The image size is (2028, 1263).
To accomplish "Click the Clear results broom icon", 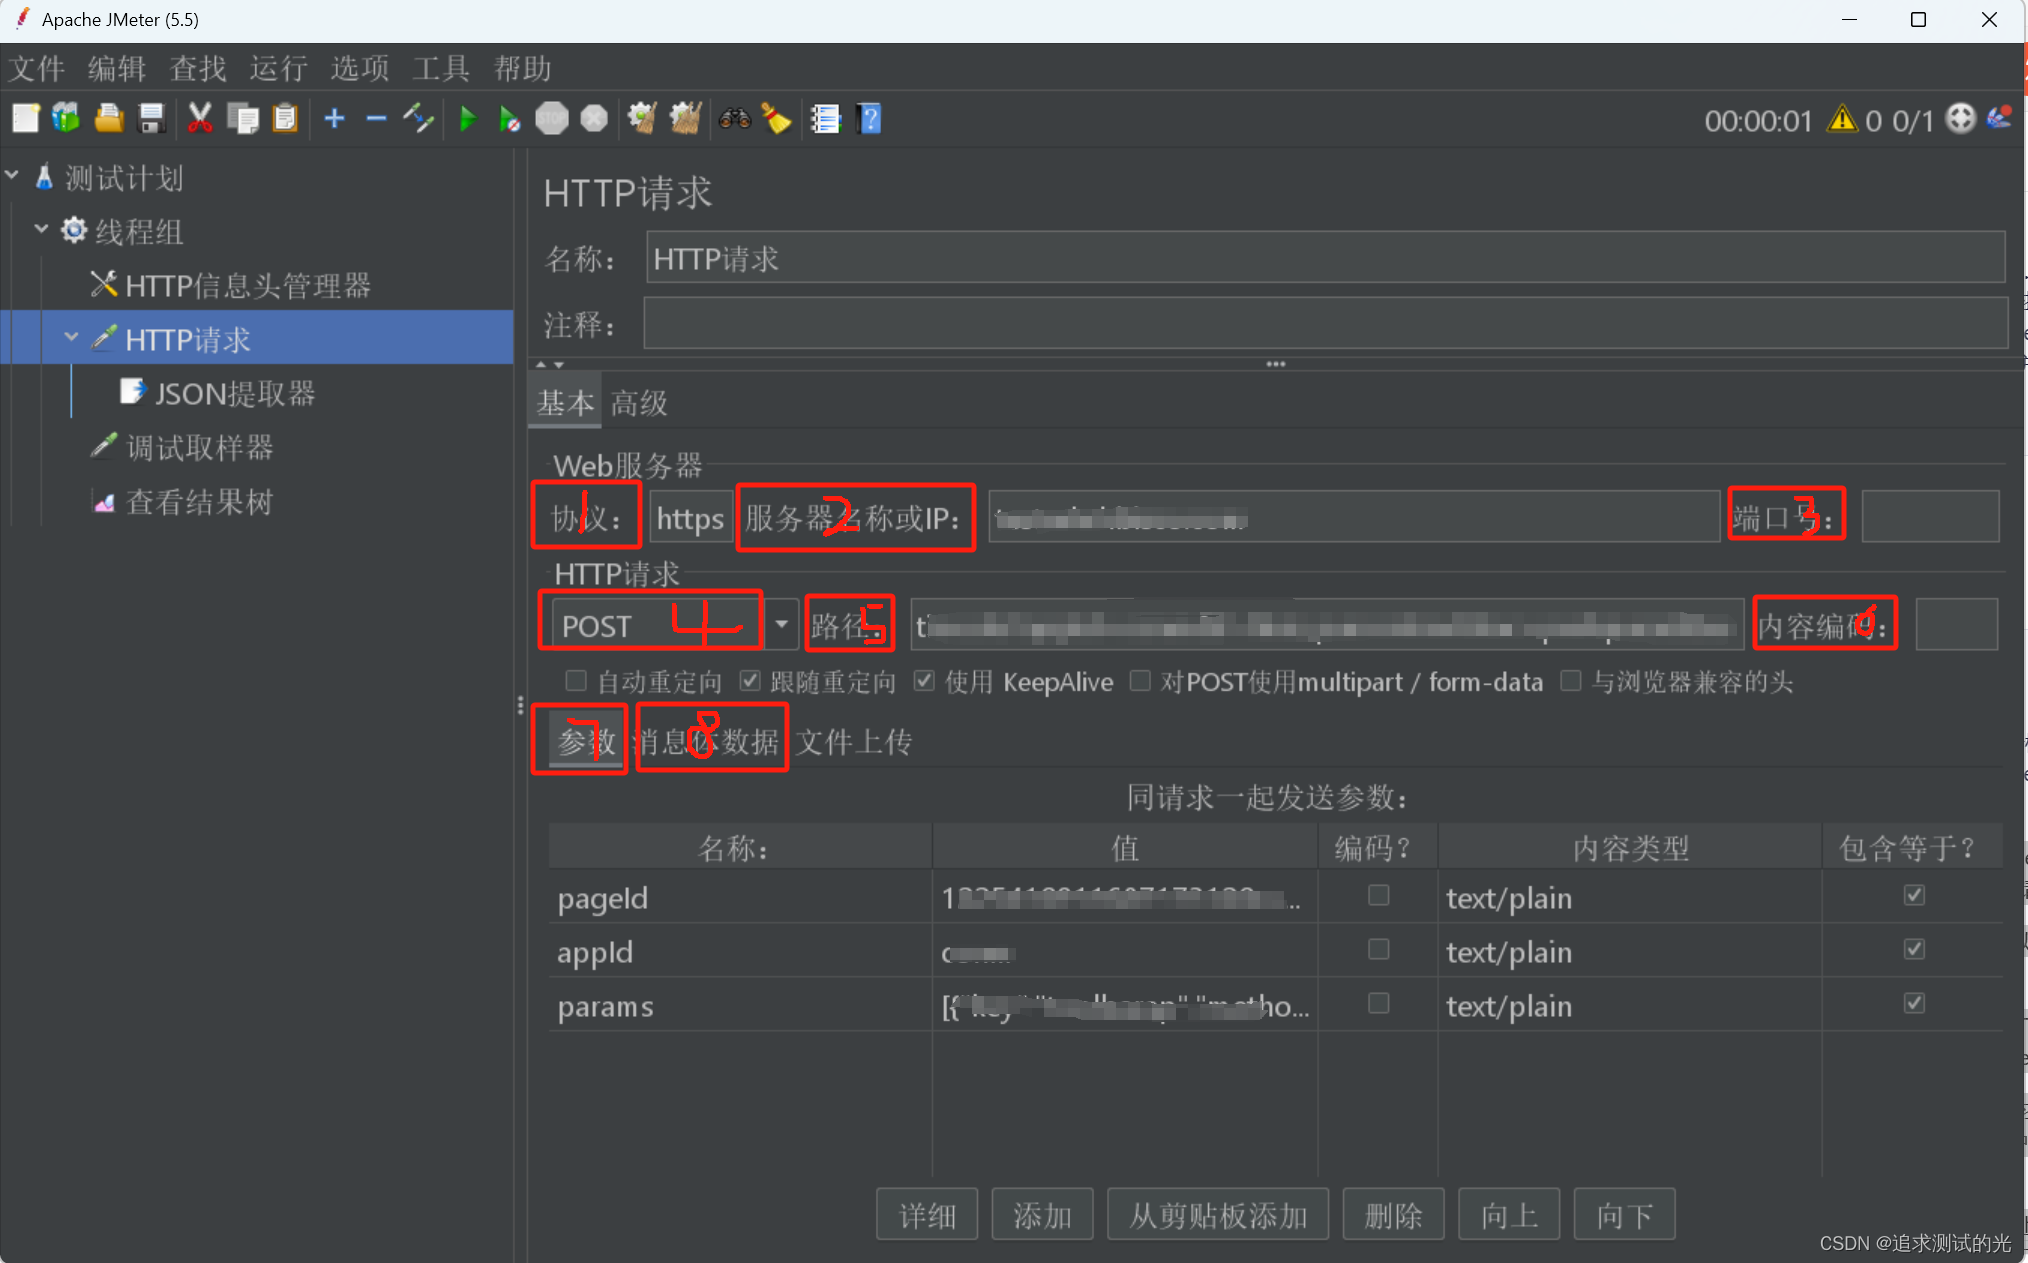I will (642, 119).
